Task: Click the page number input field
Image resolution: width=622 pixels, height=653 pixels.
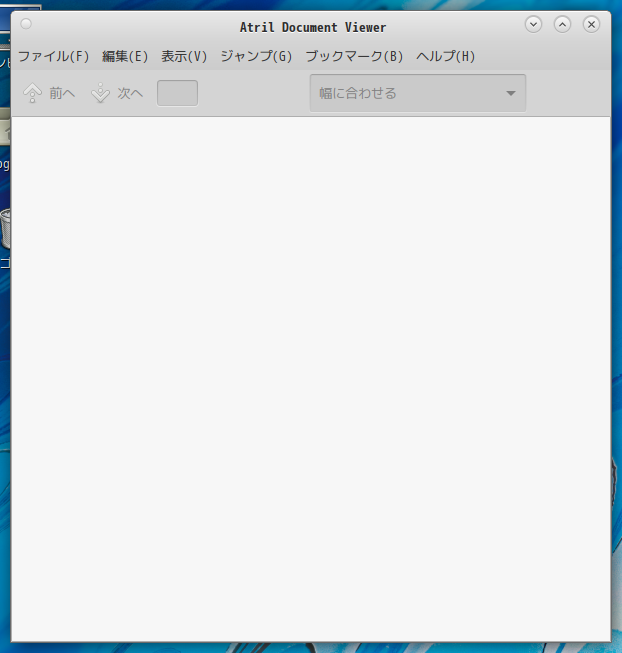Action: (177, 93)
